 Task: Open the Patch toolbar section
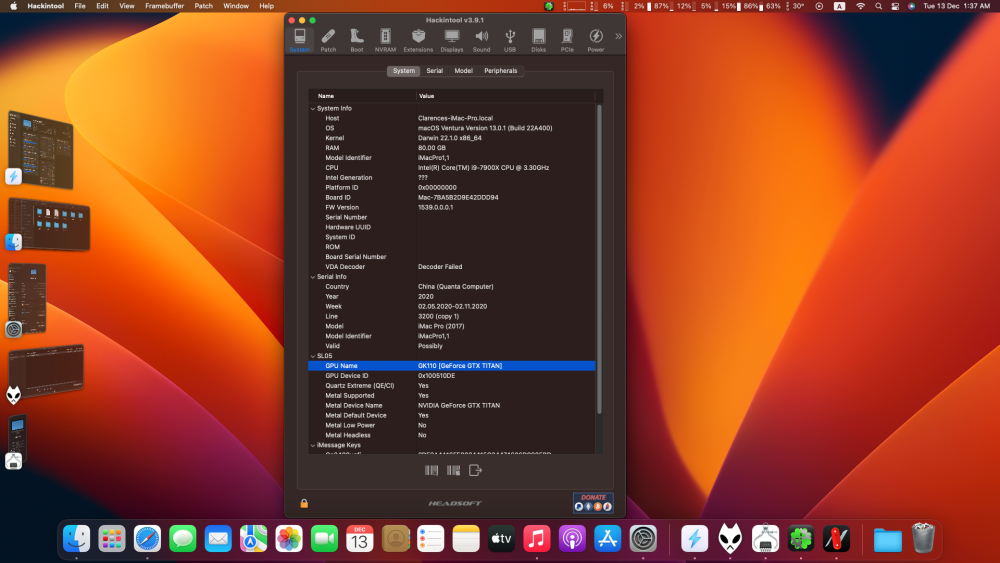click(328, 40)
